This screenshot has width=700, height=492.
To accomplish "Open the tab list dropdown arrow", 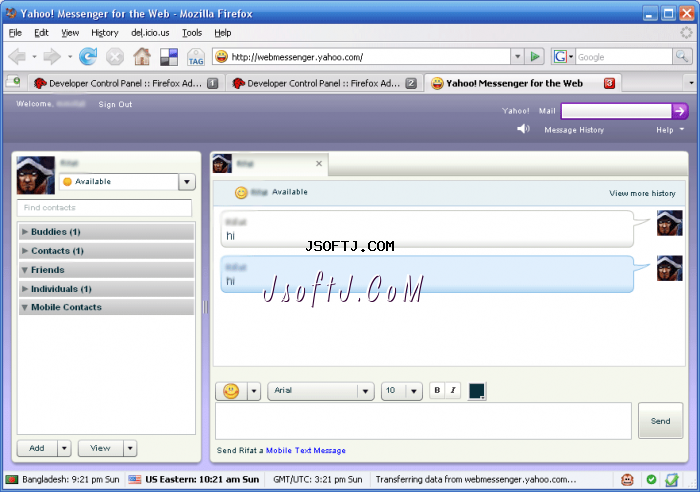I will click(691, 83).
